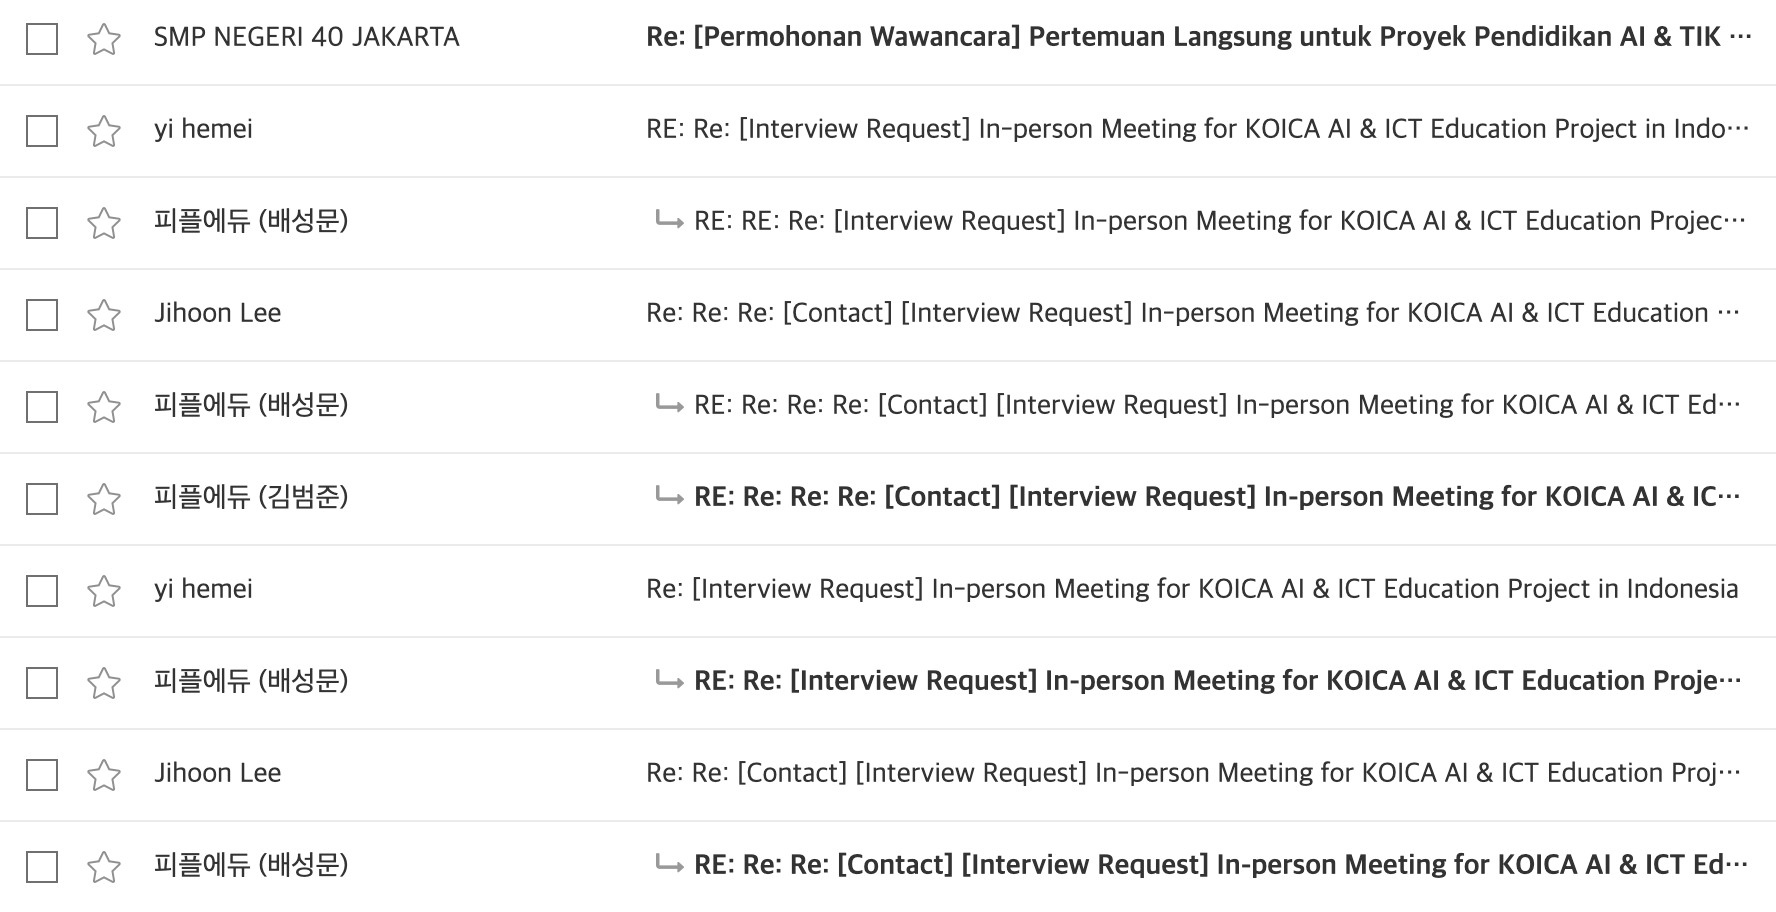Select checkbox for SMP NEGERI 40 JAKARTA email
This screenshot has height=912, width=1776.
pos(42,39)
